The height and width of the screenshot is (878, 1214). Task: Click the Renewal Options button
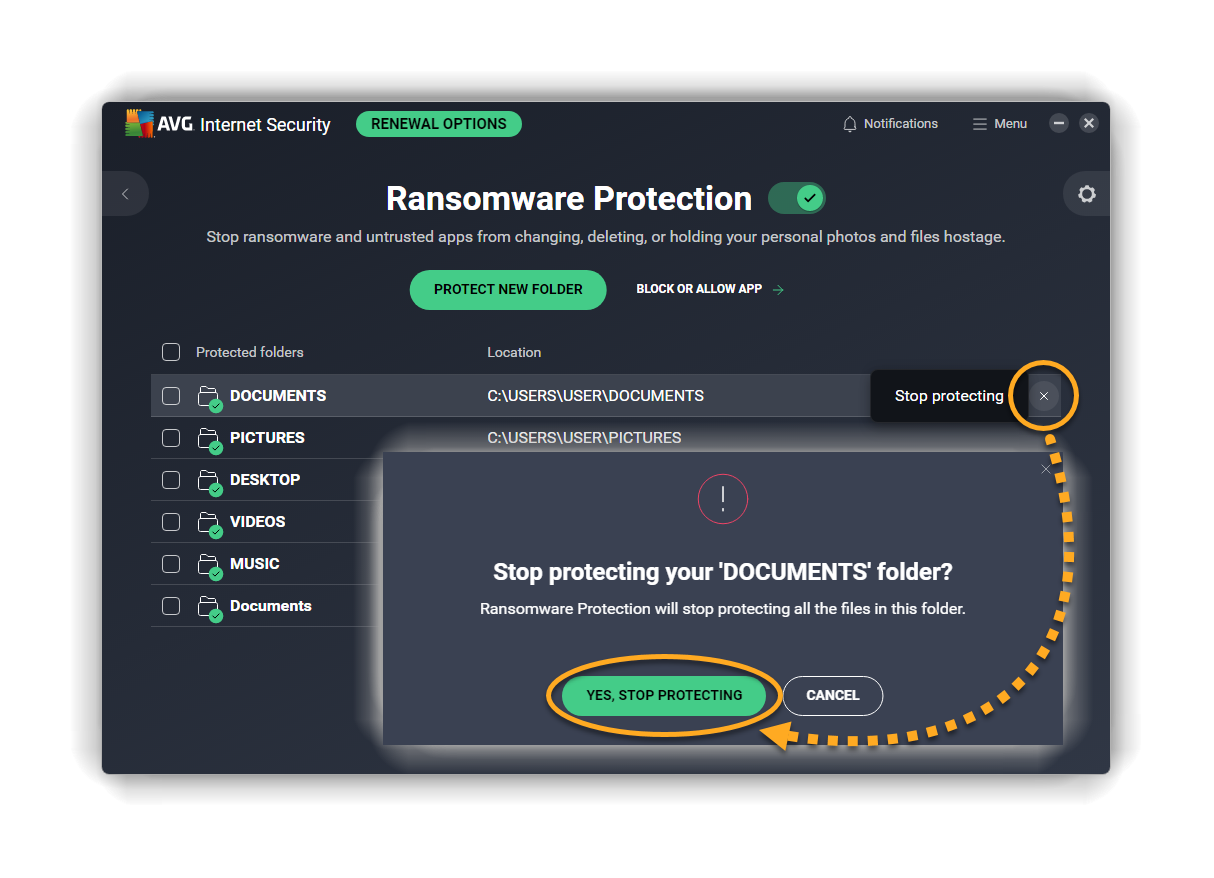438,124
